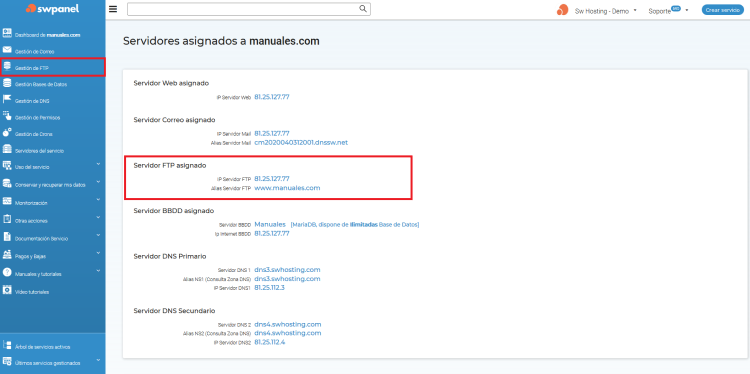This screenshot has height=374, width=750.
Task: Open Árbol de servicios activos icon
Action: pyautogui.click(x=7, y=345)
